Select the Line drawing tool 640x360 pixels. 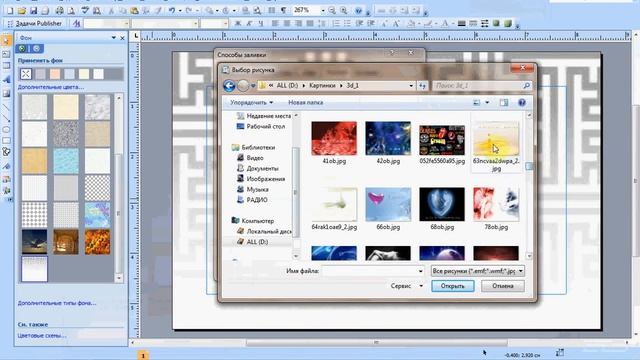point(6,107)
